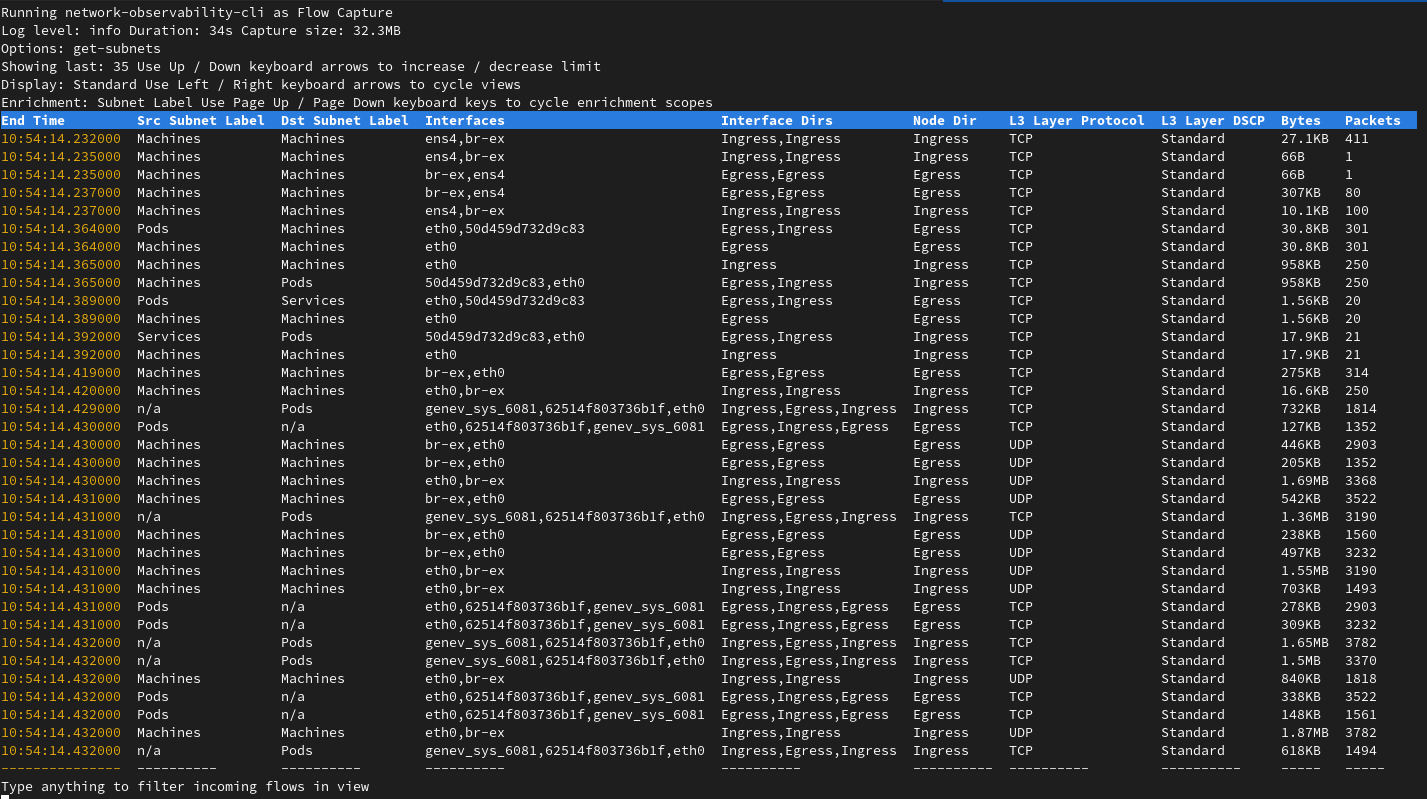
Task: Click the timestamp 10:54:14.419000
Action: (61, 372)
